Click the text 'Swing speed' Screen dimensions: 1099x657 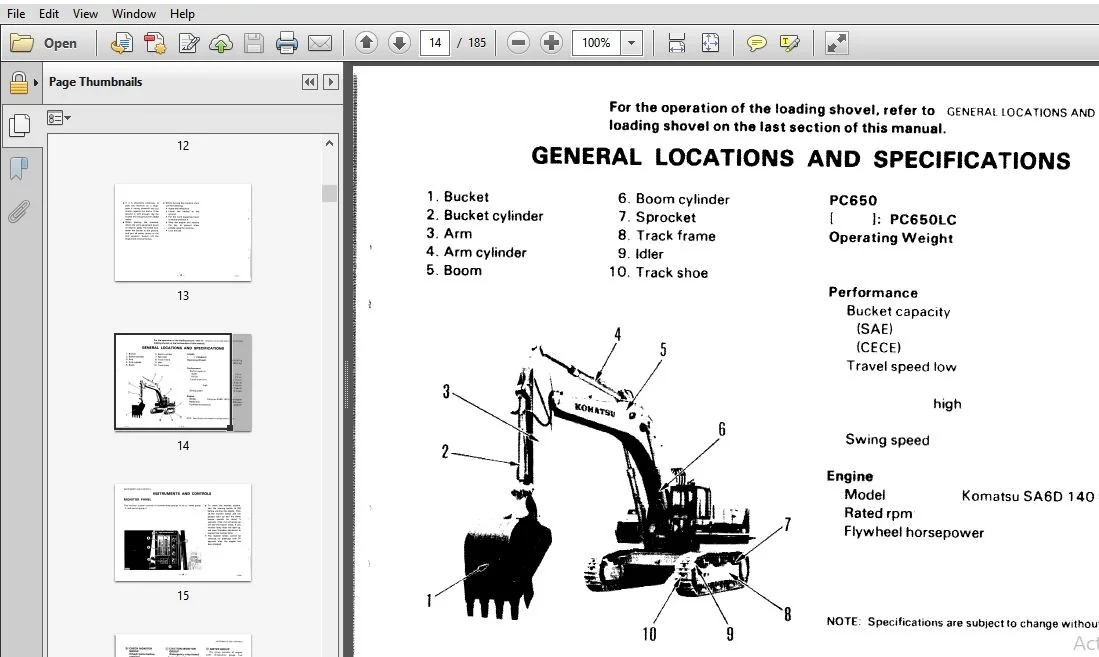pos(887,440)
